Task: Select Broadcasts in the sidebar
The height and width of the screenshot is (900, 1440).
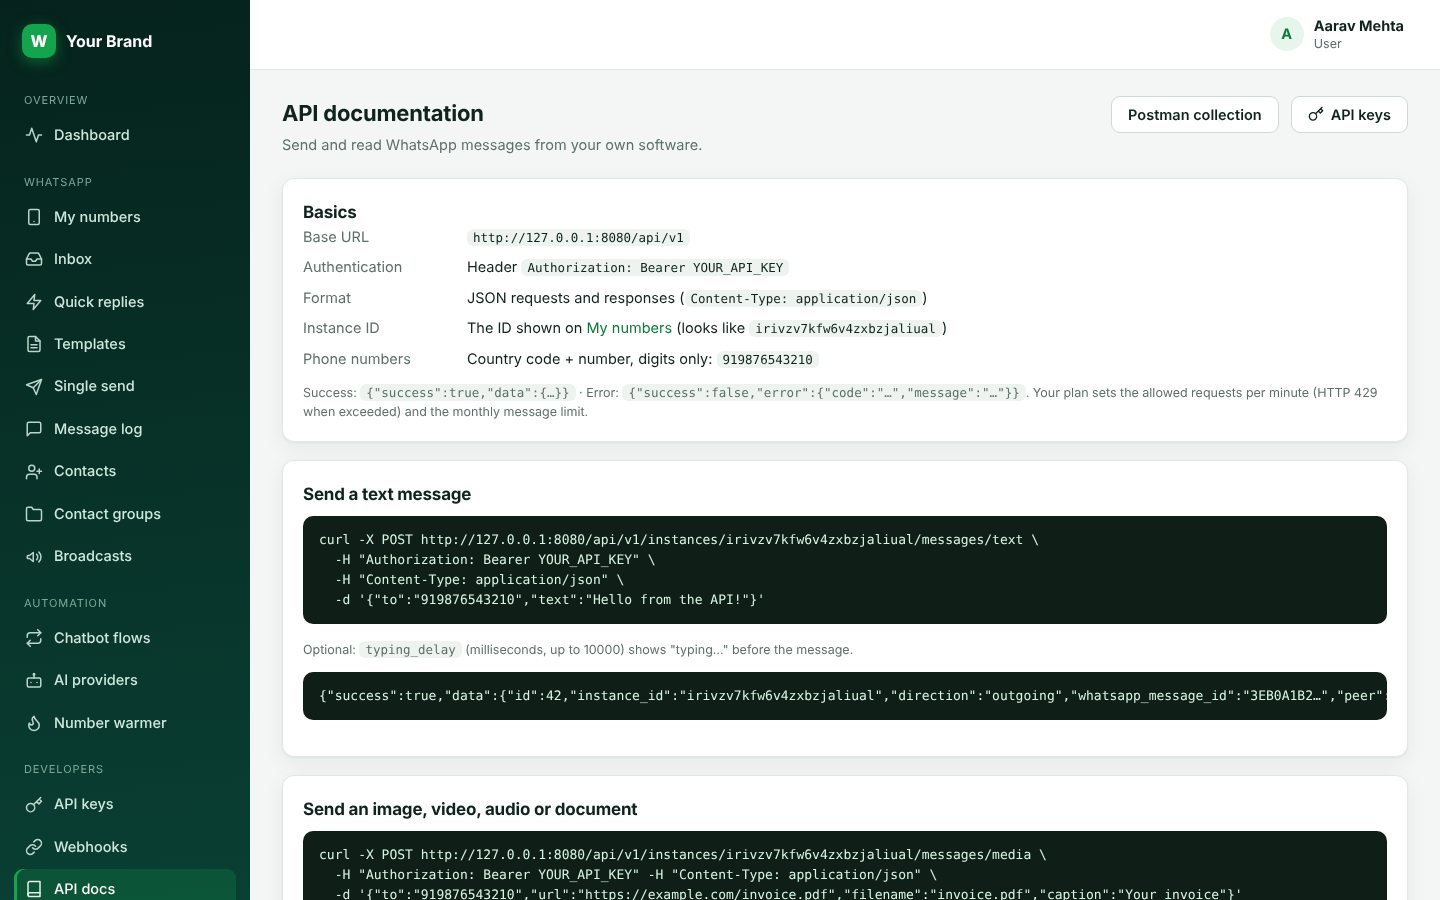Action: [125, 556]
